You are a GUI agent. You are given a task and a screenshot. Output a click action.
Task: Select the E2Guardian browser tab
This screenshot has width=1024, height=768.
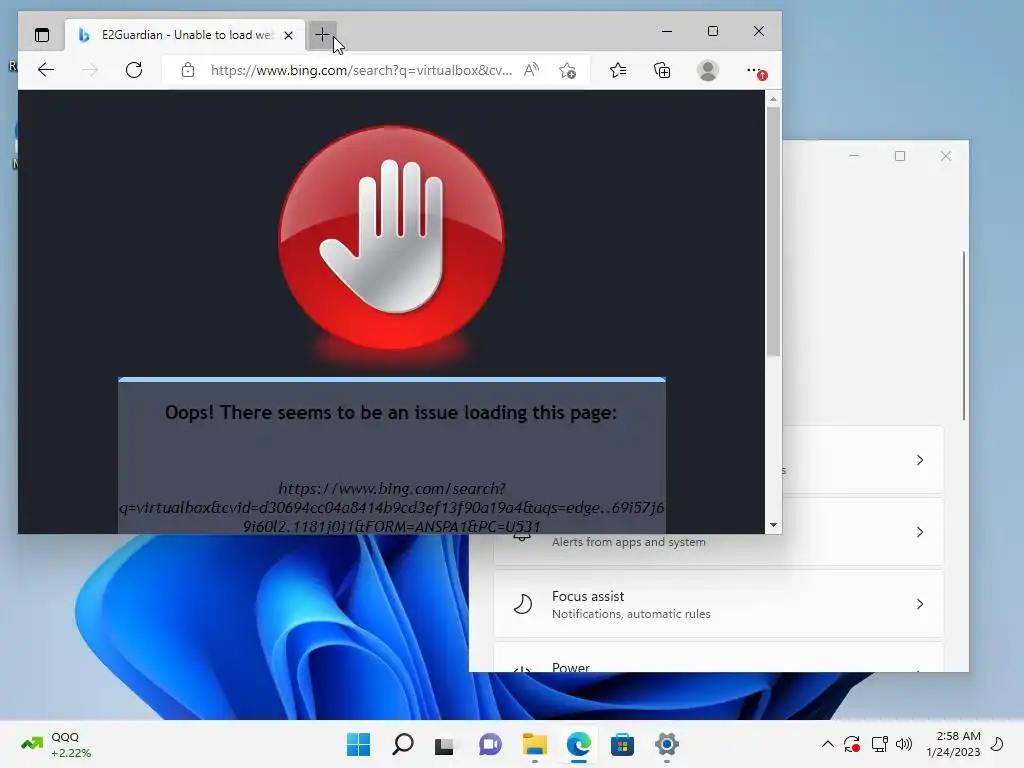coord(185,35)
